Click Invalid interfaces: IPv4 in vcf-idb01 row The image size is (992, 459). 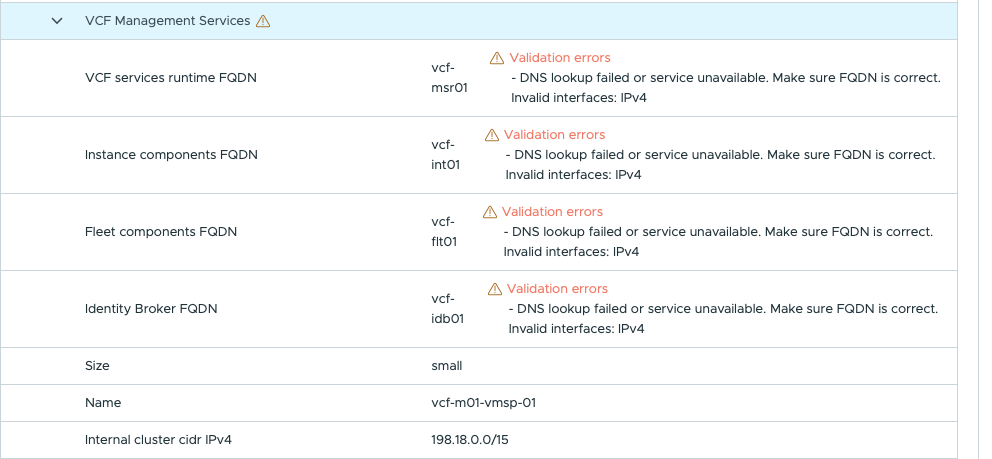click(x=576, y=329)
